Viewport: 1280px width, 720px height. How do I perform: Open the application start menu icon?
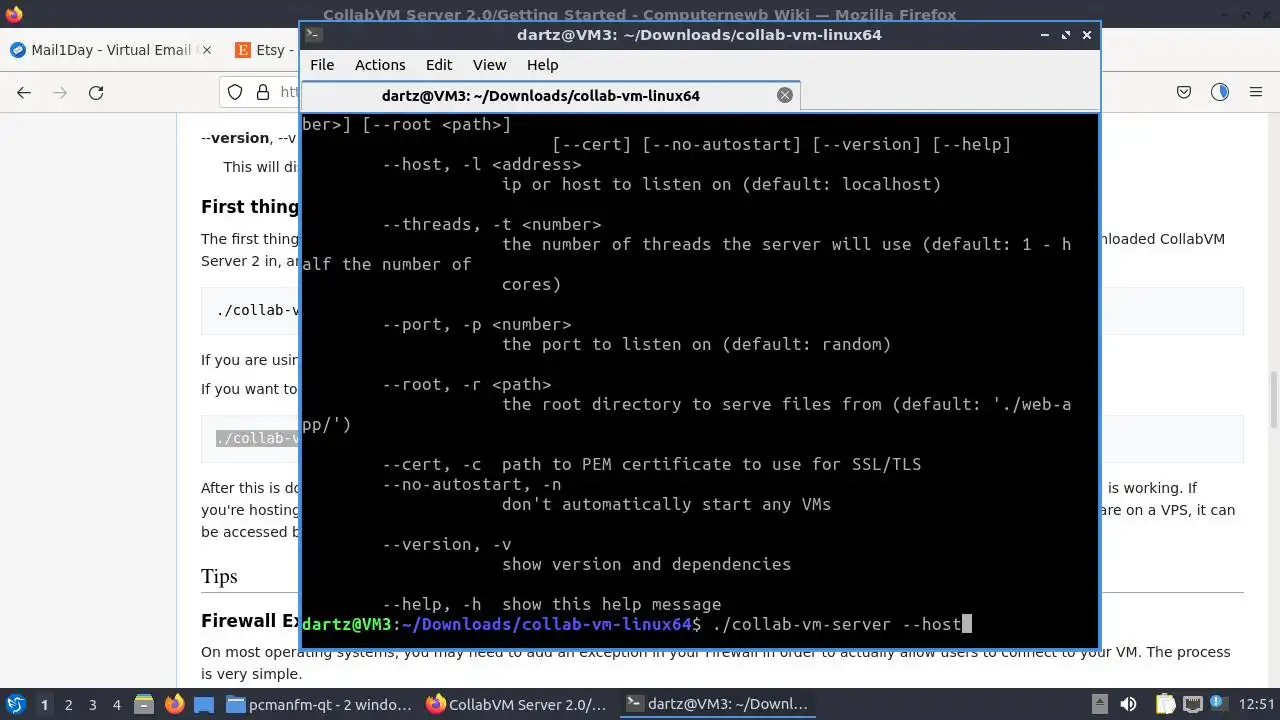[x=16, y=704]
